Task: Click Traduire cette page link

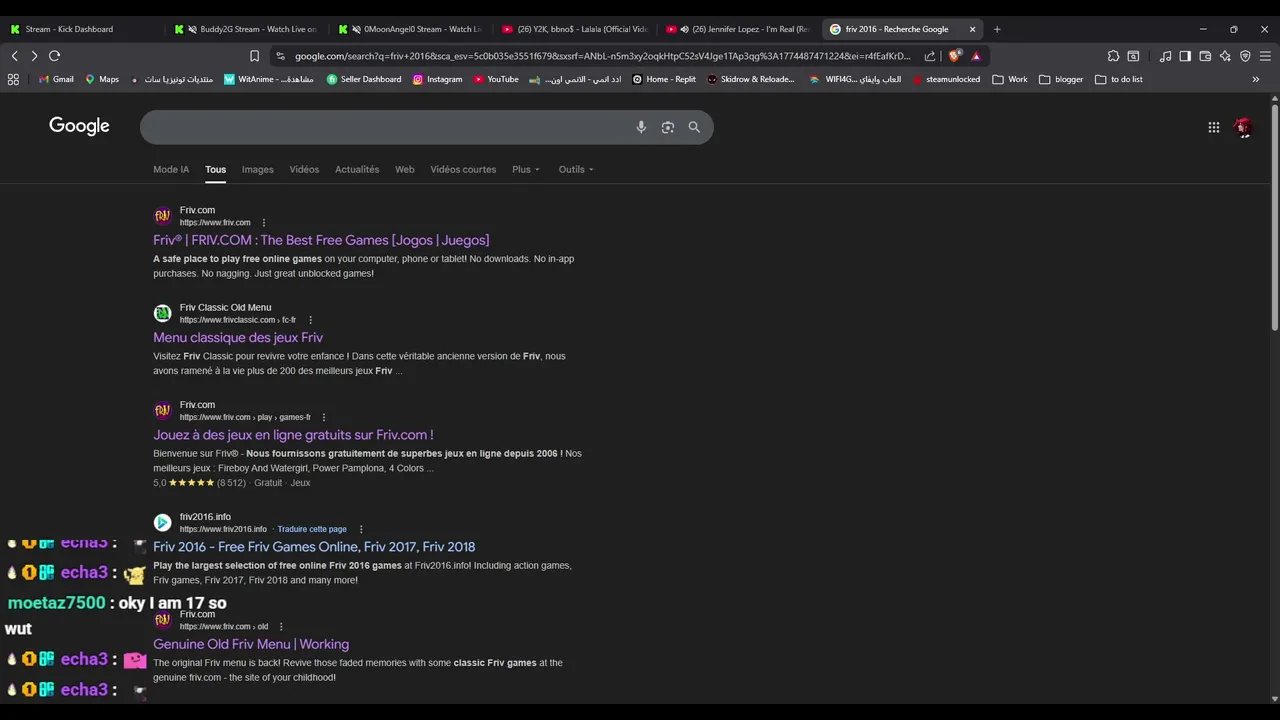Action: coord(312,529)
